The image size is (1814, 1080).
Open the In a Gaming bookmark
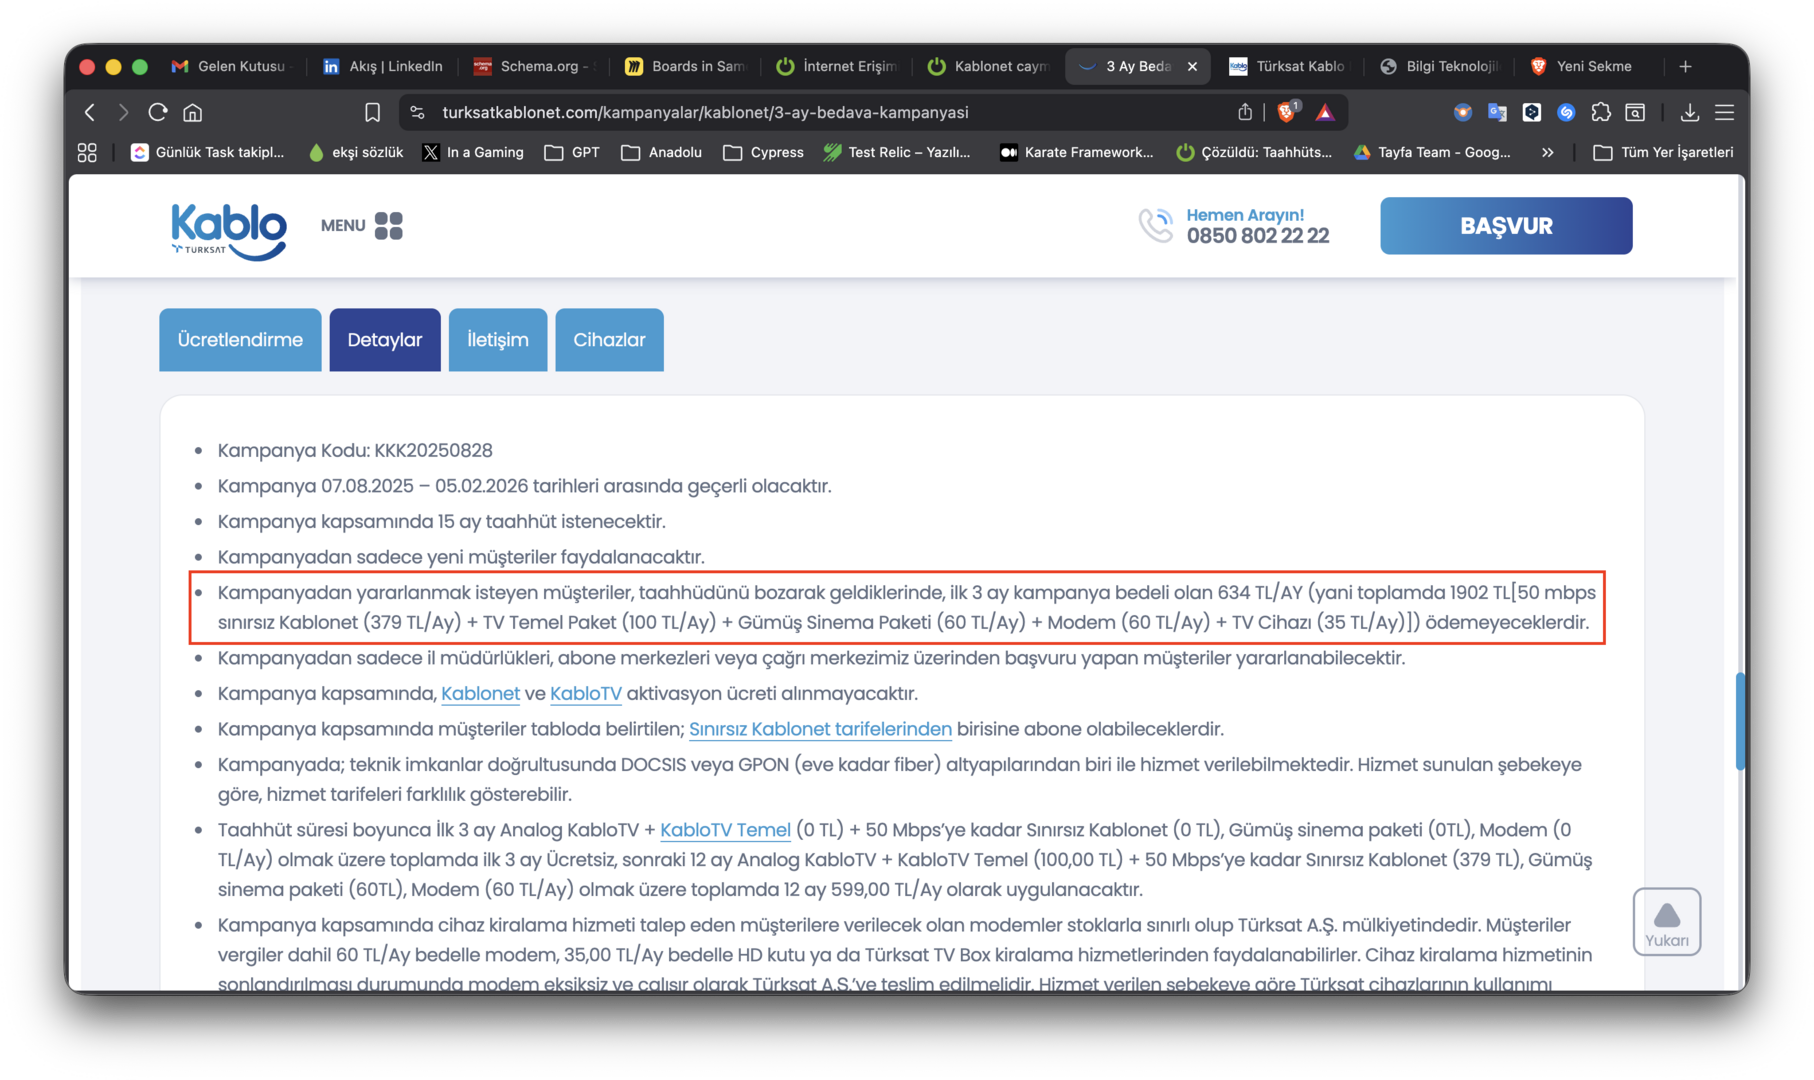coord(474,152)
